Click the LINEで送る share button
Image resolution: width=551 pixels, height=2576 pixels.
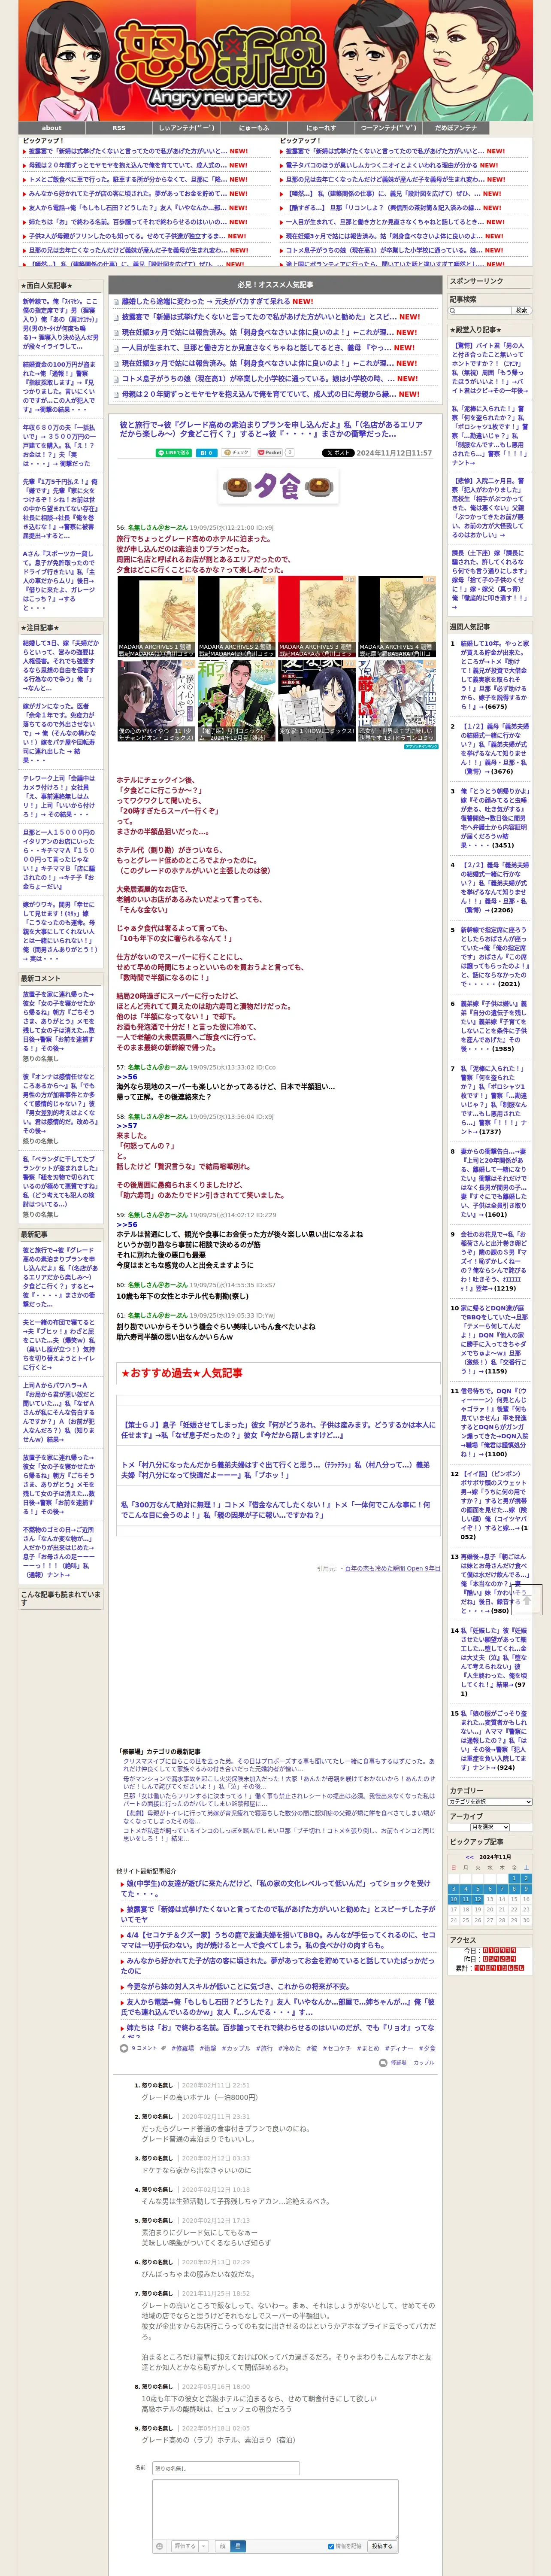(174, 453)
